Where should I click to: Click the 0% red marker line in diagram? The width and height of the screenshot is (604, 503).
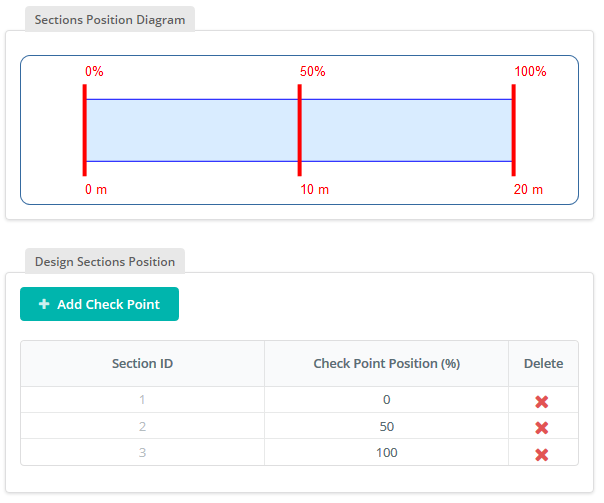85,130
